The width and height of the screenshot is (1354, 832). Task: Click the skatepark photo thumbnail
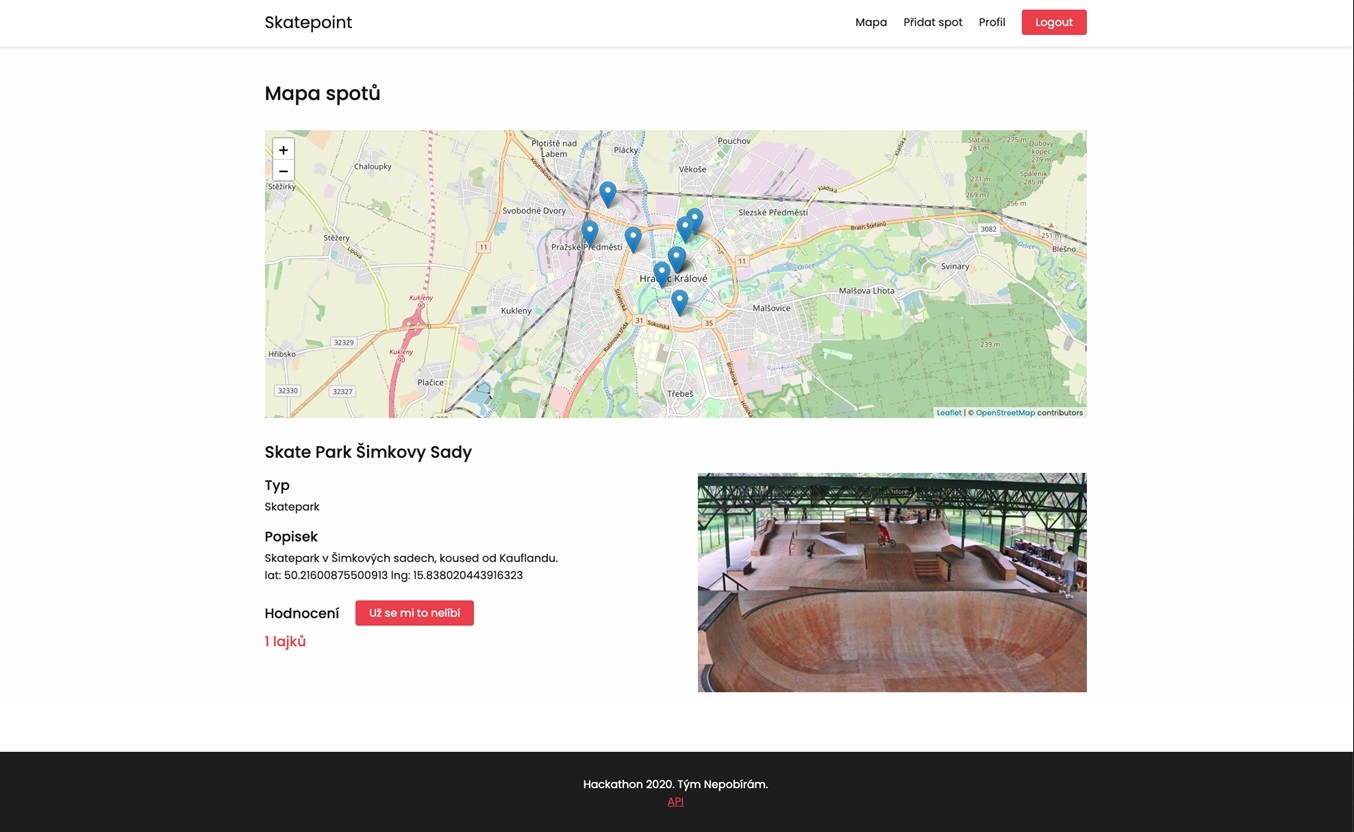point(891,582)
